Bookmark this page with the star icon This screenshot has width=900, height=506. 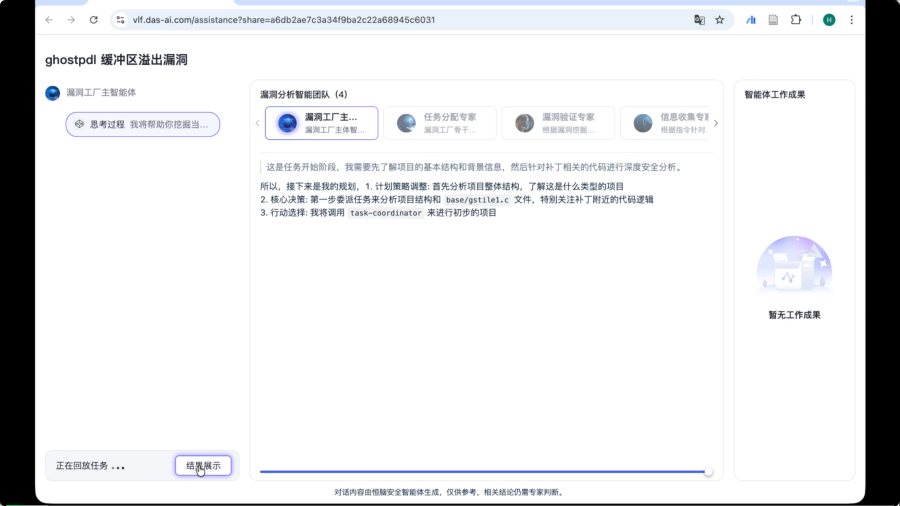coord(719,20)
